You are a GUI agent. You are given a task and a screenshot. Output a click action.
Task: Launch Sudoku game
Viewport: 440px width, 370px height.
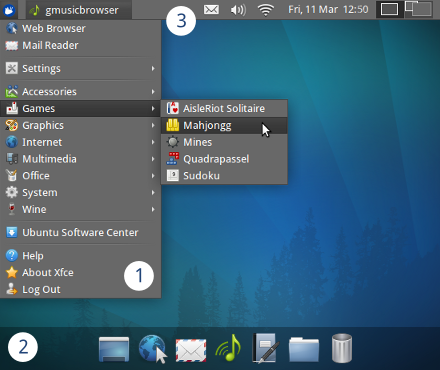point(224,176)
